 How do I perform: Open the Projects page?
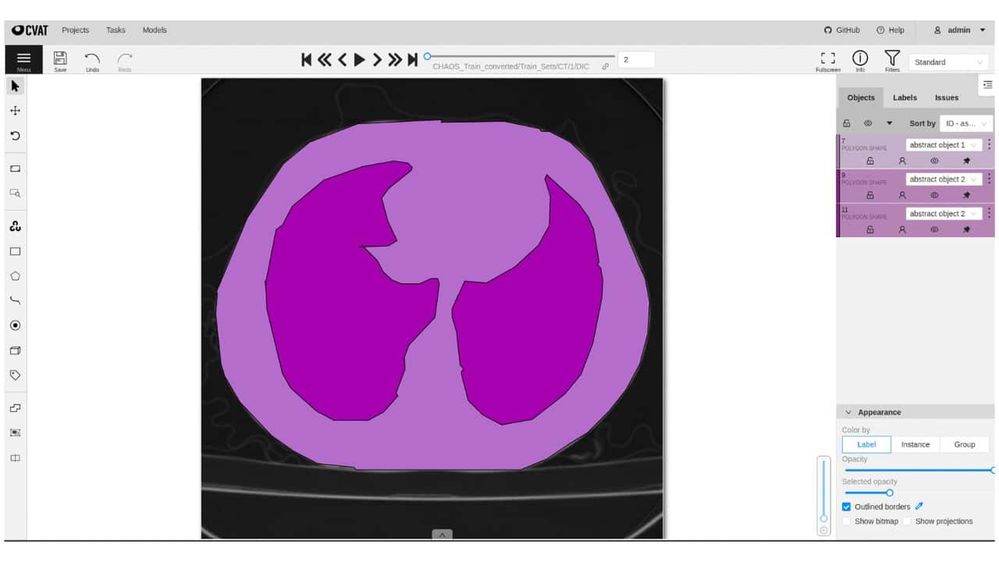75,30
